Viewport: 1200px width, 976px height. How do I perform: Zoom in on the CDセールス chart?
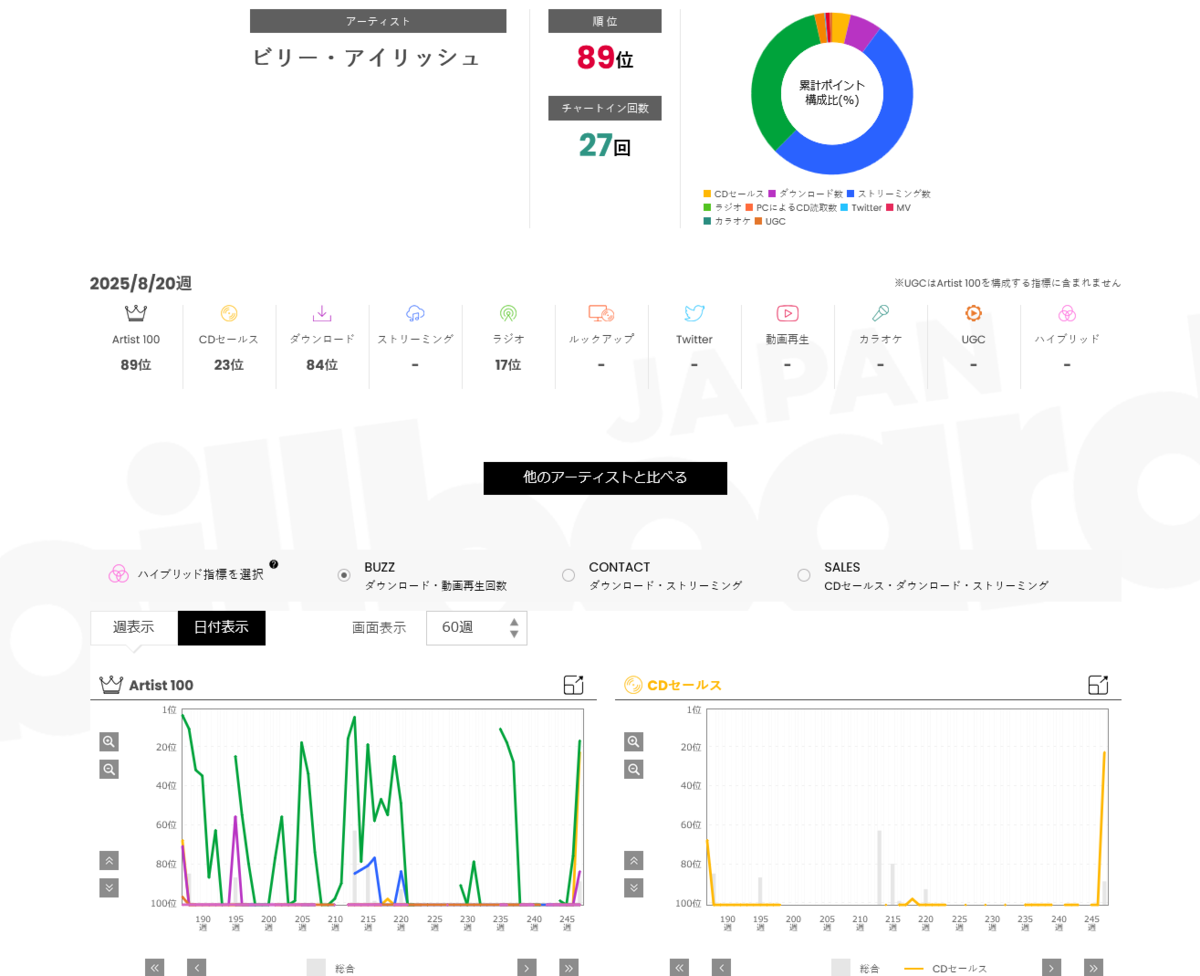coord(634,742)
